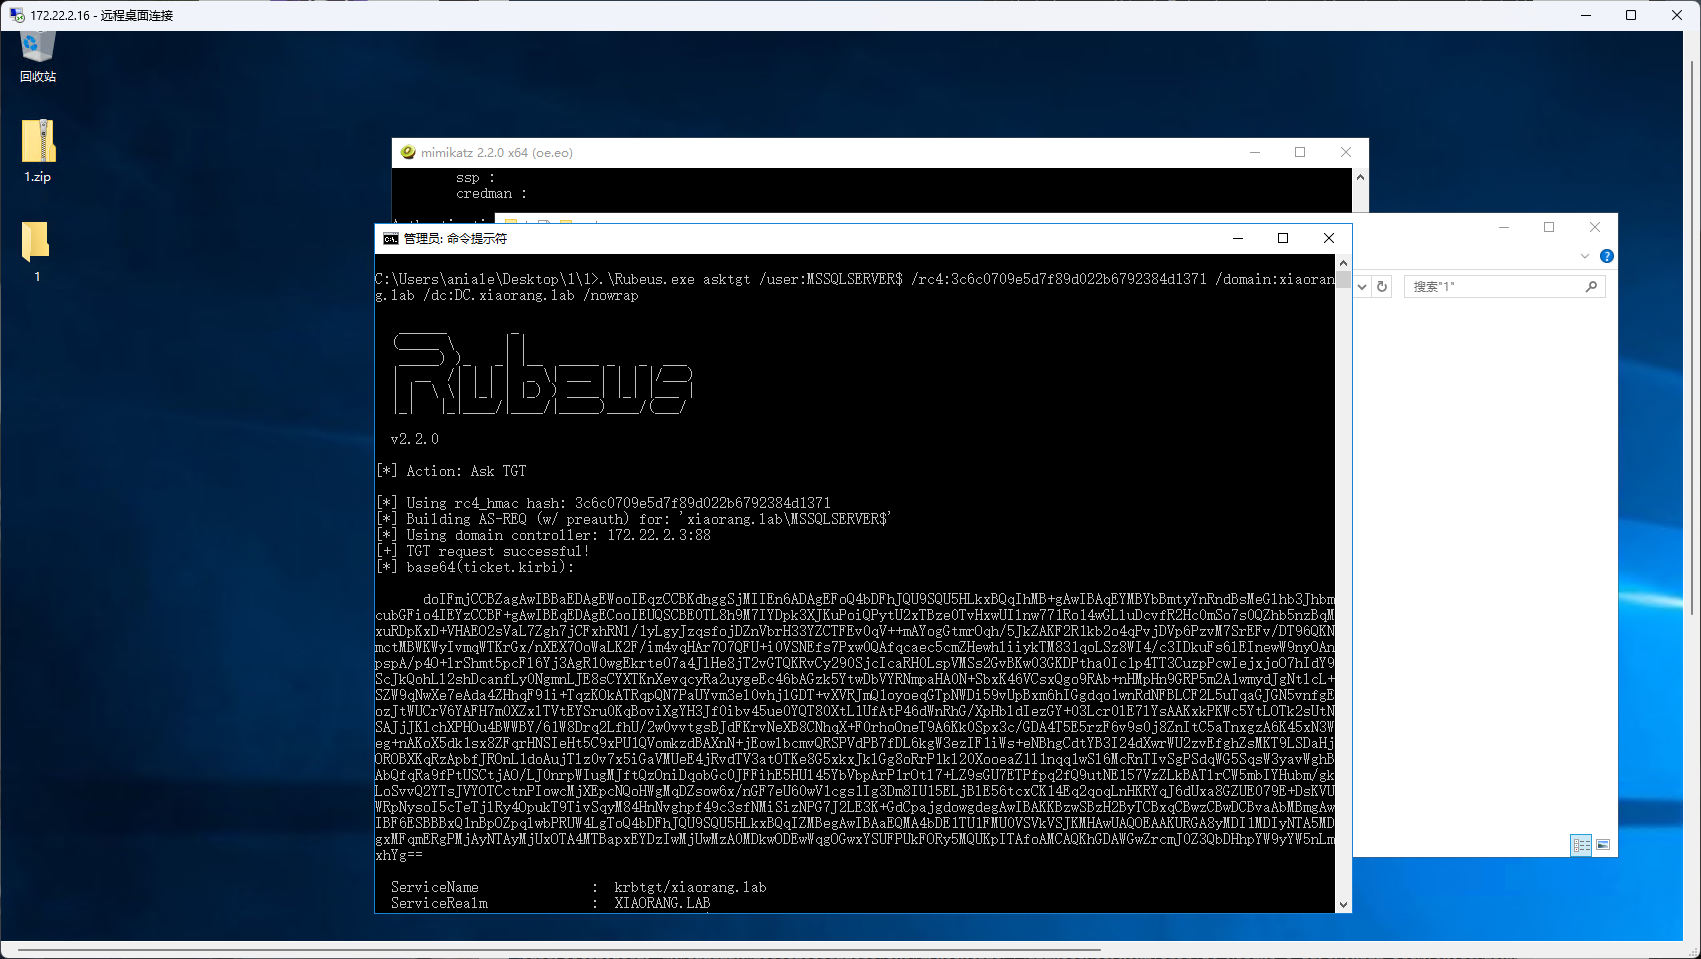The image size is (1701, 959).
Task: Click the 'Using domain controller: 172.22.2.3:88' line
Action: pyautogui.click(x=543, y=535)
